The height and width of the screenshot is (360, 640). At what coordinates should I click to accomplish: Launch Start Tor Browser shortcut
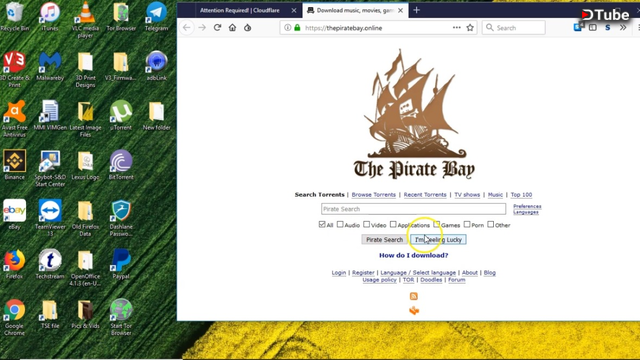point(121,318)
